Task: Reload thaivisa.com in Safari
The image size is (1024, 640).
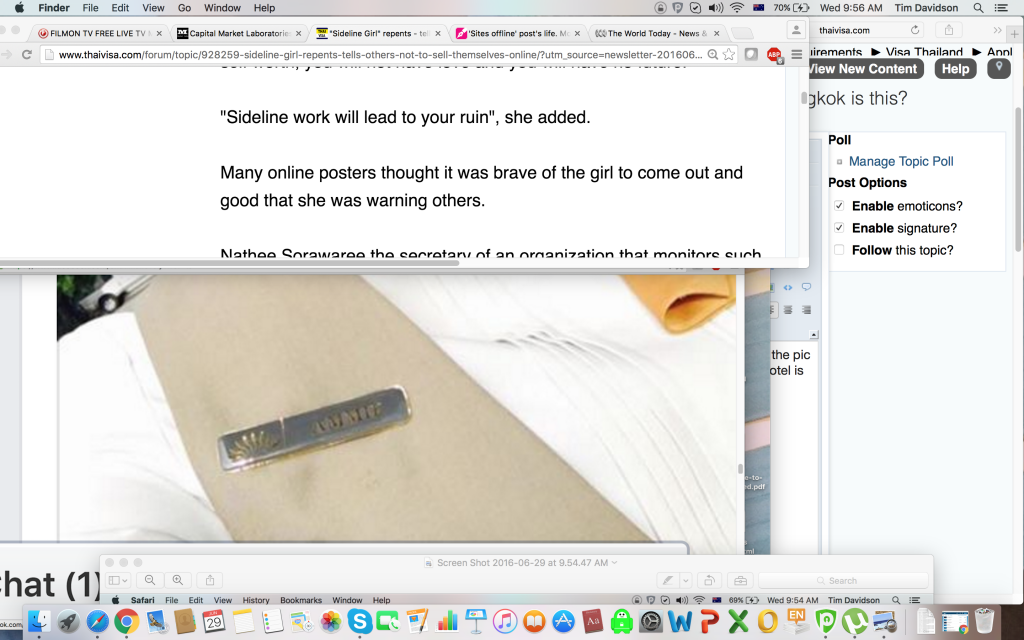Action: tap(915, 30)
